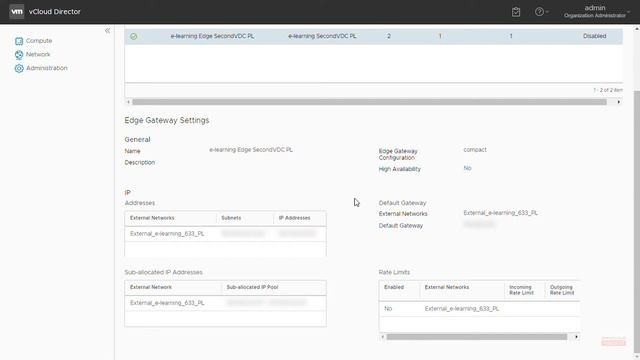The width and height of the screenshot is (640, 360).
Task: Click the Rate Limits scrollbar right arrow
Action: (576, 337)
